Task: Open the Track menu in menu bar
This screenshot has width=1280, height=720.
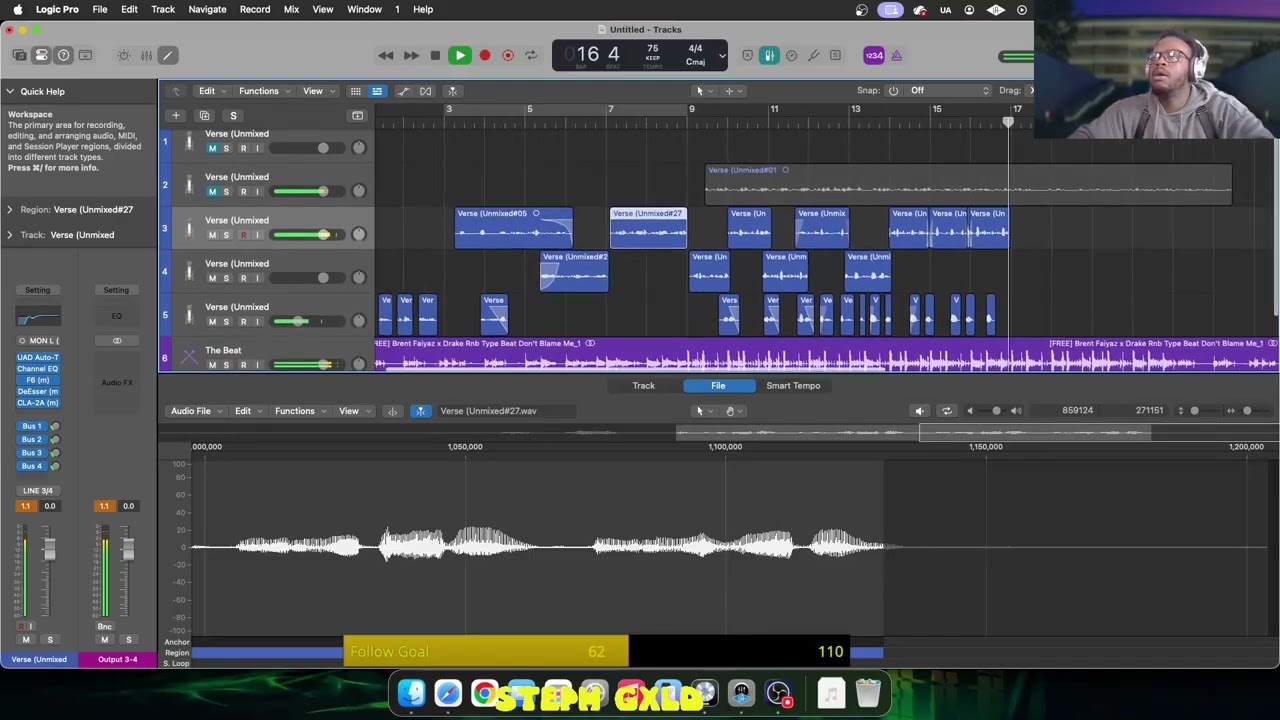Action: [x=163, y=9]
